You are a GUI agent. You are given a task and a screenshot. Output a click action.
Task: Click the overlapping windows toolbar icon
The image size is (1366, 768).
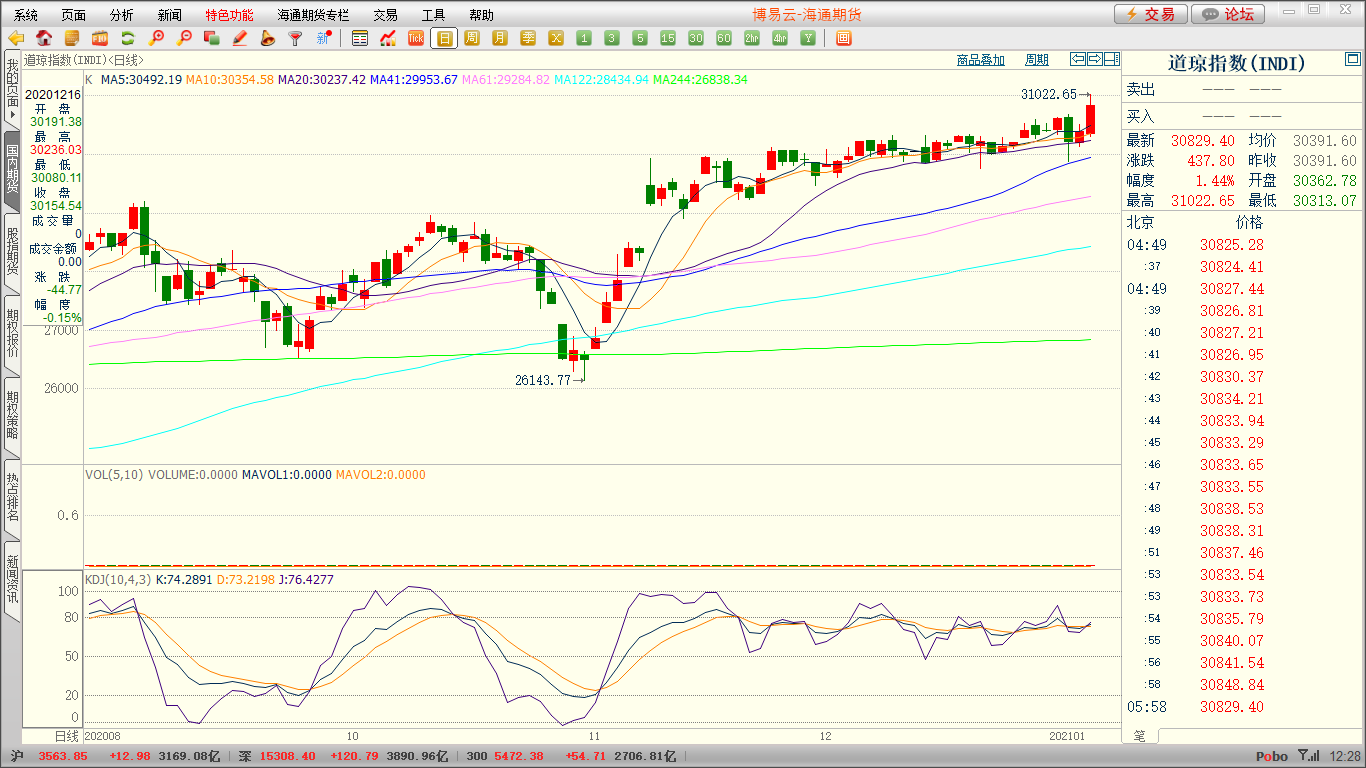point(212,39)
